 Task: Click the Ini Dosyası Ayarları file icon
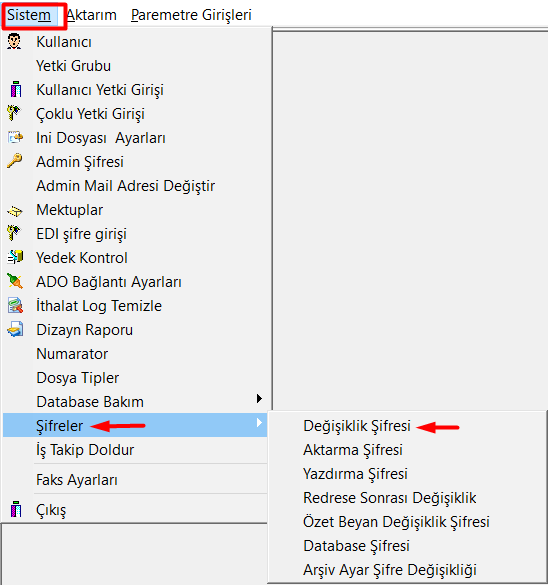15,137
